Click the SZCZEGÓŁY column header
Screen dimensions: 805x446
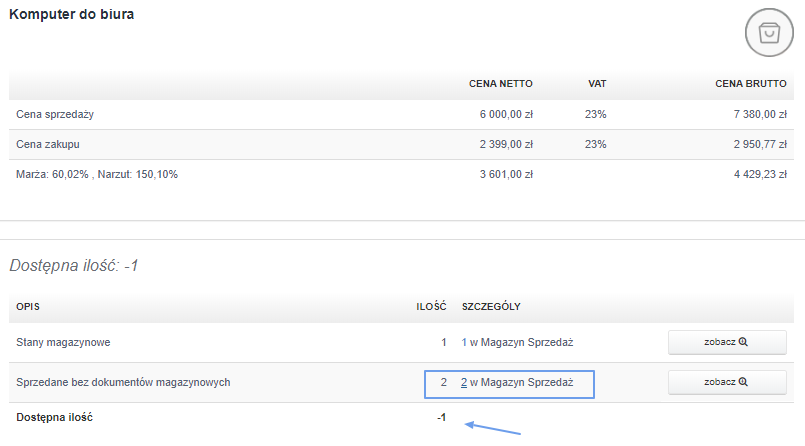491,306
